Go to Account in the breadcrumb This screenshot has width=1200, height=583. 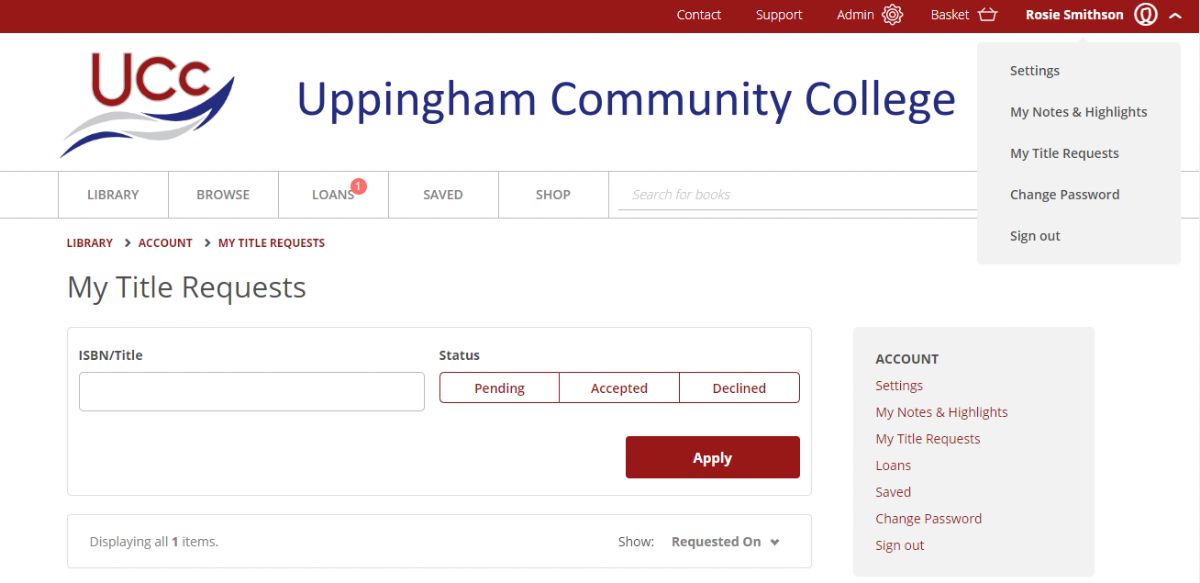coord(165,243)
